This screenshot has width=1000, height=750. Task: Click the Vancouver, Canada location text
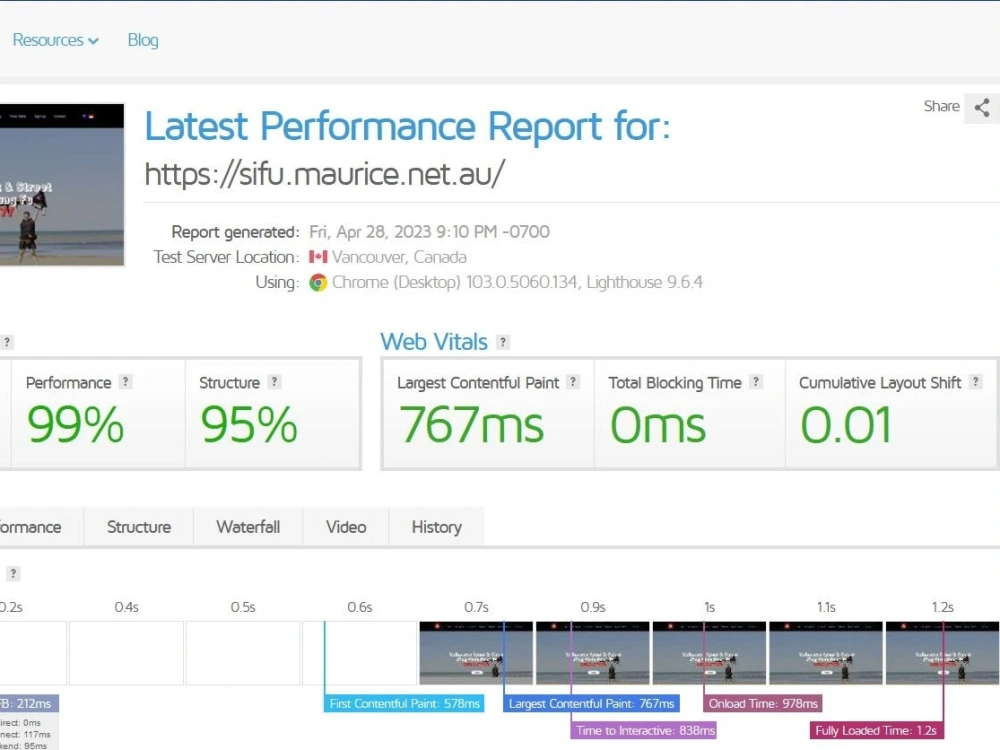[x=399, y=257]
